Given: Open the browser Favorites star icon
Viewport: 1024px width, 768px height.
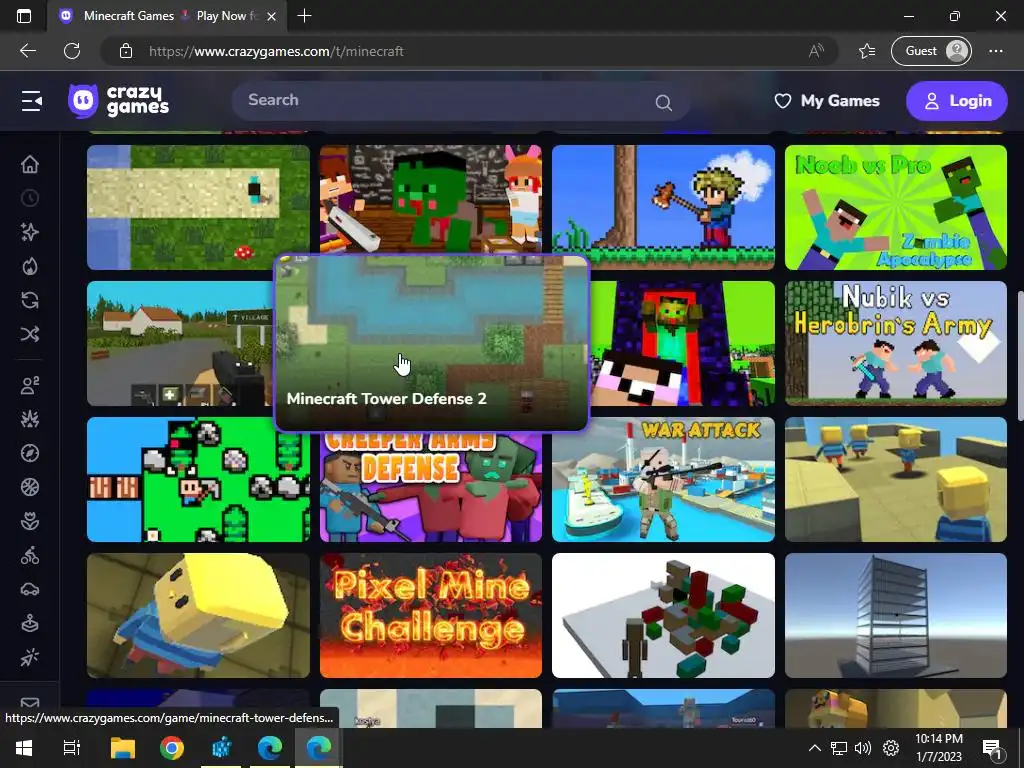Looking at the screenshot, I should click(x=867, y=51).
